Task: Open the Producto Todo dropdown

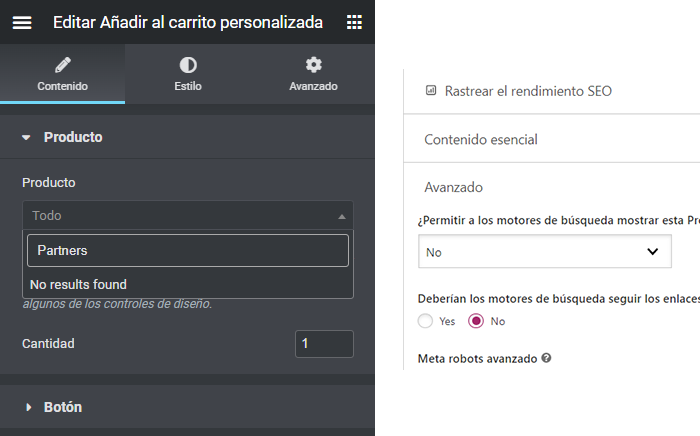Action: point(187,215)
